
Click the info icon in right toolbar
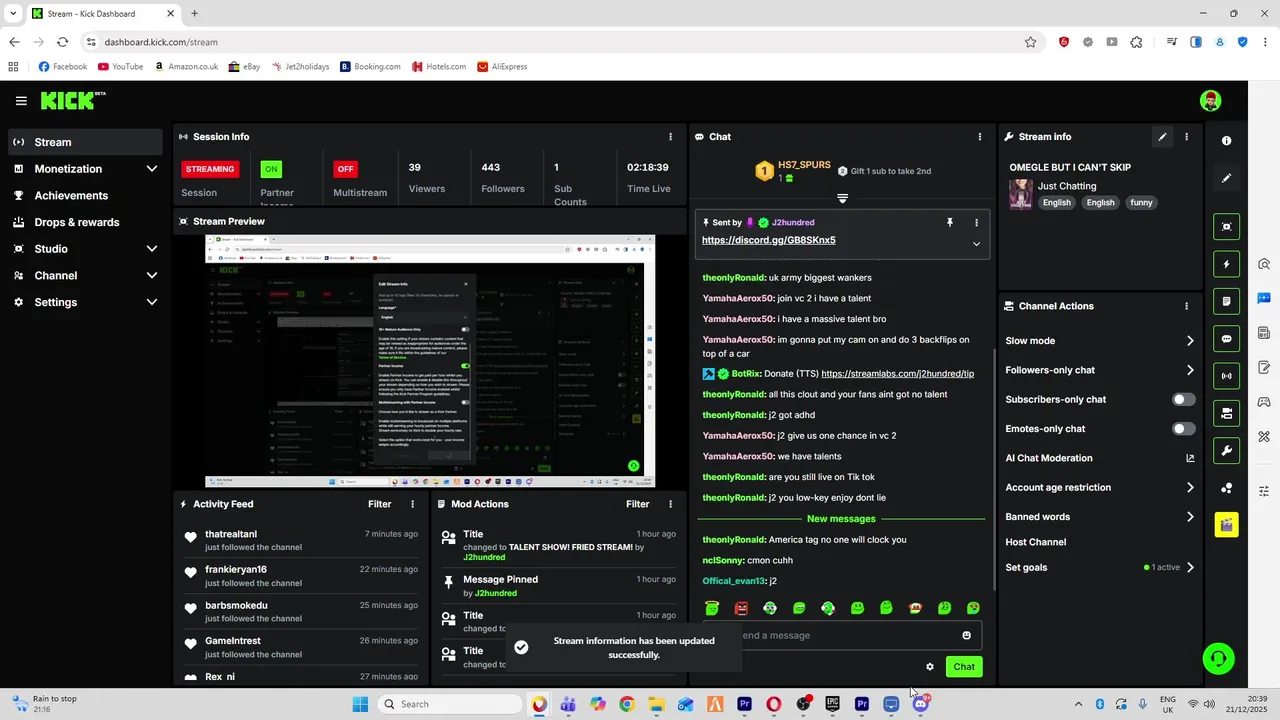[1227, 141]
